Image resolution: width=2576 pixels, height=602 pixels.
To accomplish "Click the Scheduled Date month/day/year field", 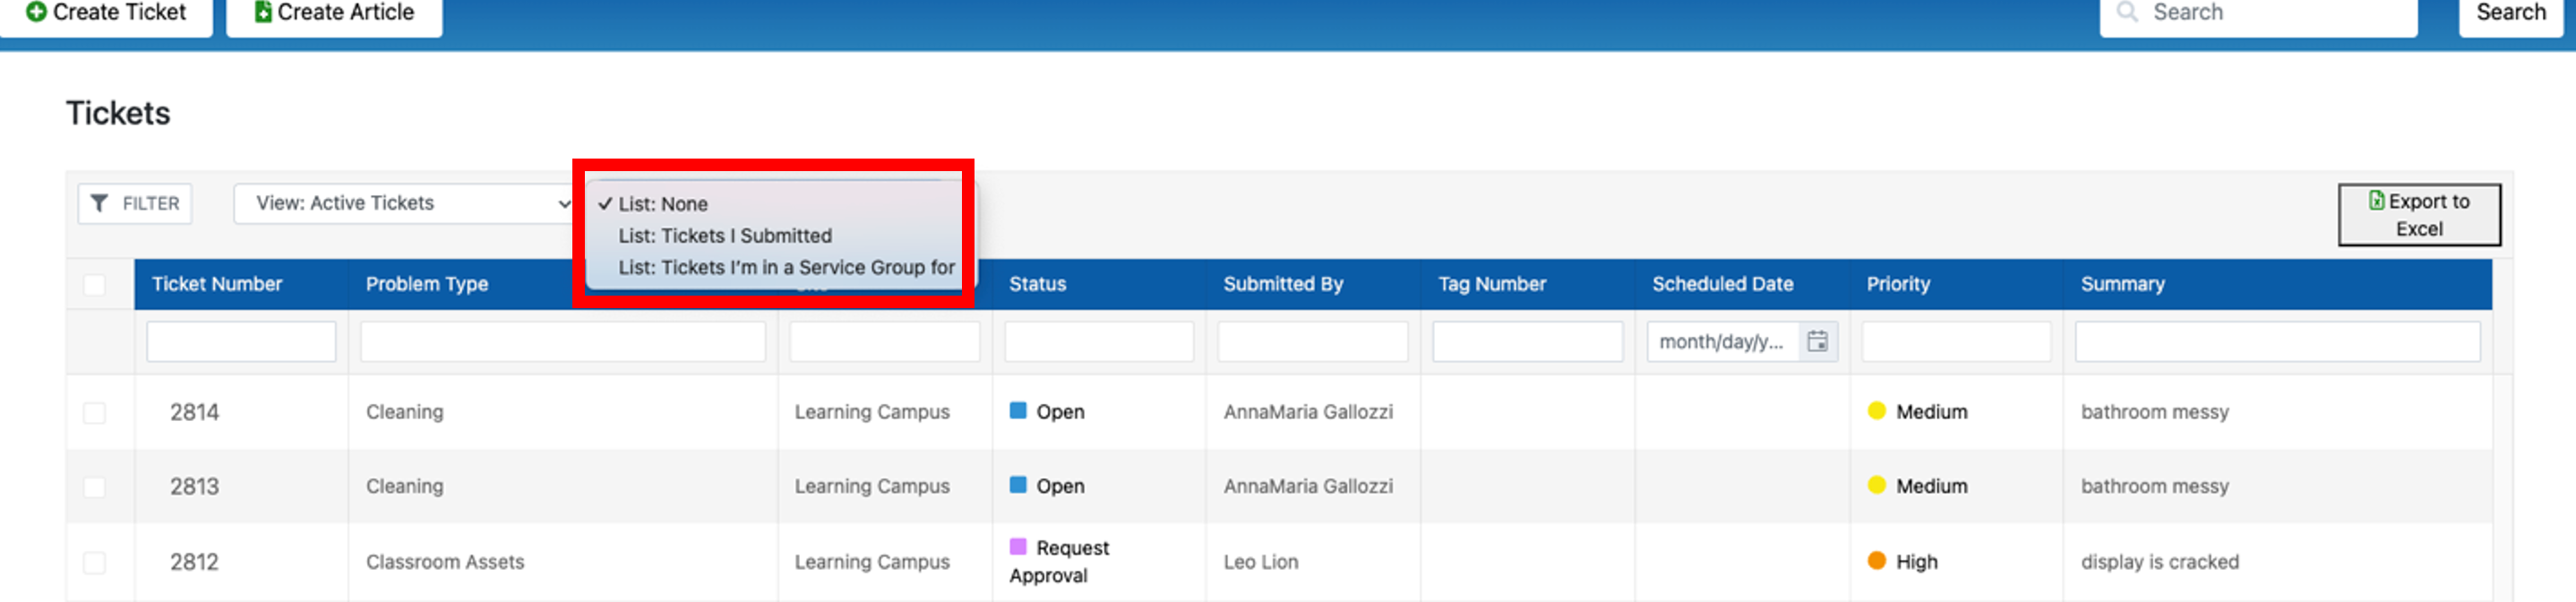I will click(1722, 341).
